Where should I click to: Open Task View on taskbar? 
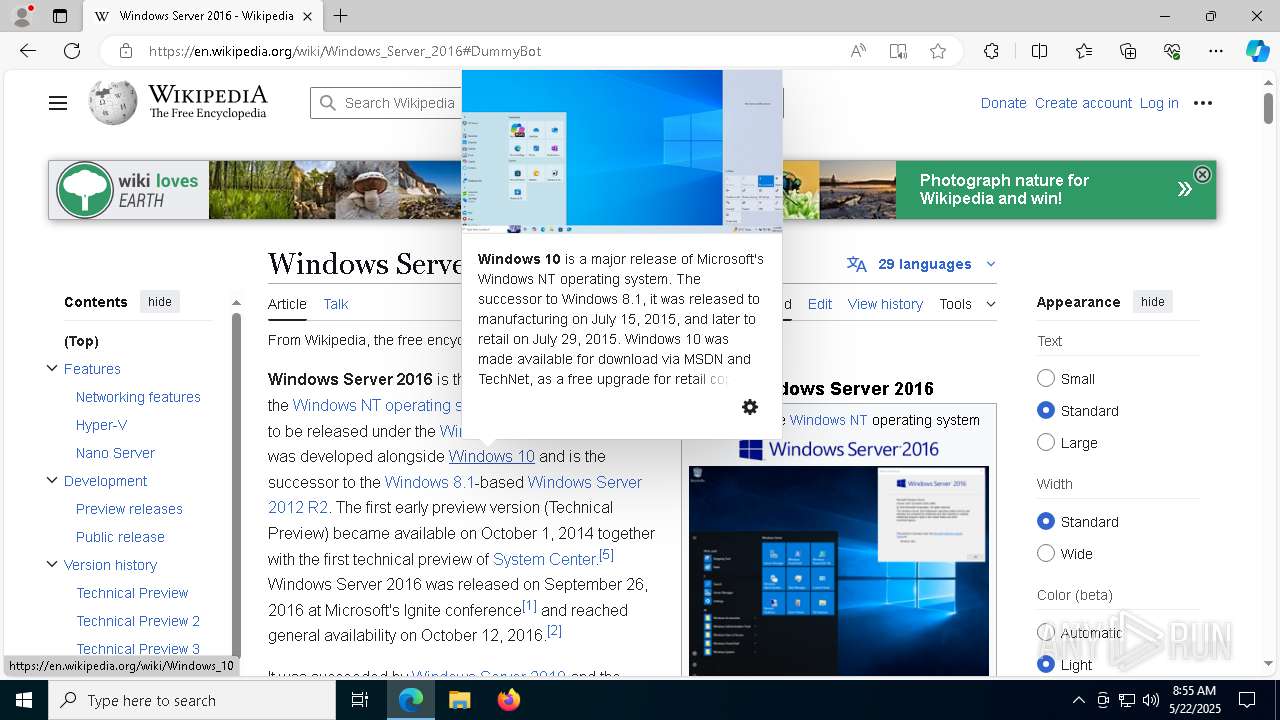point(360,700)
